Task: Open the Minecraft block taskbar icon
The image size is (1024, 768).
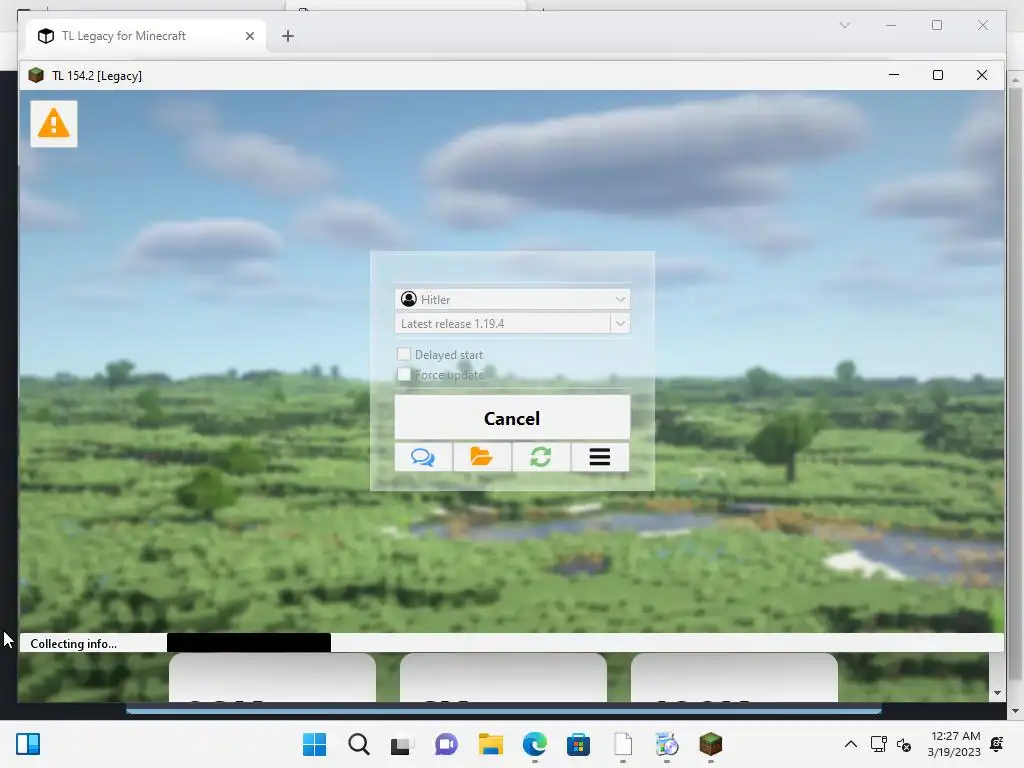Action: click(x=711, y=744)
